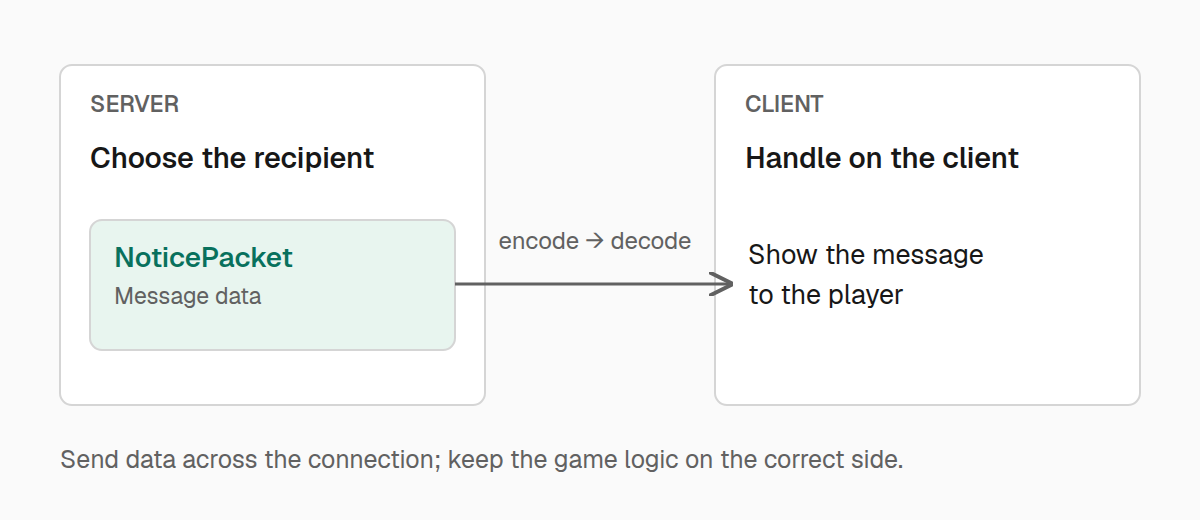Click the word encode on the connector

pos(539,241)
